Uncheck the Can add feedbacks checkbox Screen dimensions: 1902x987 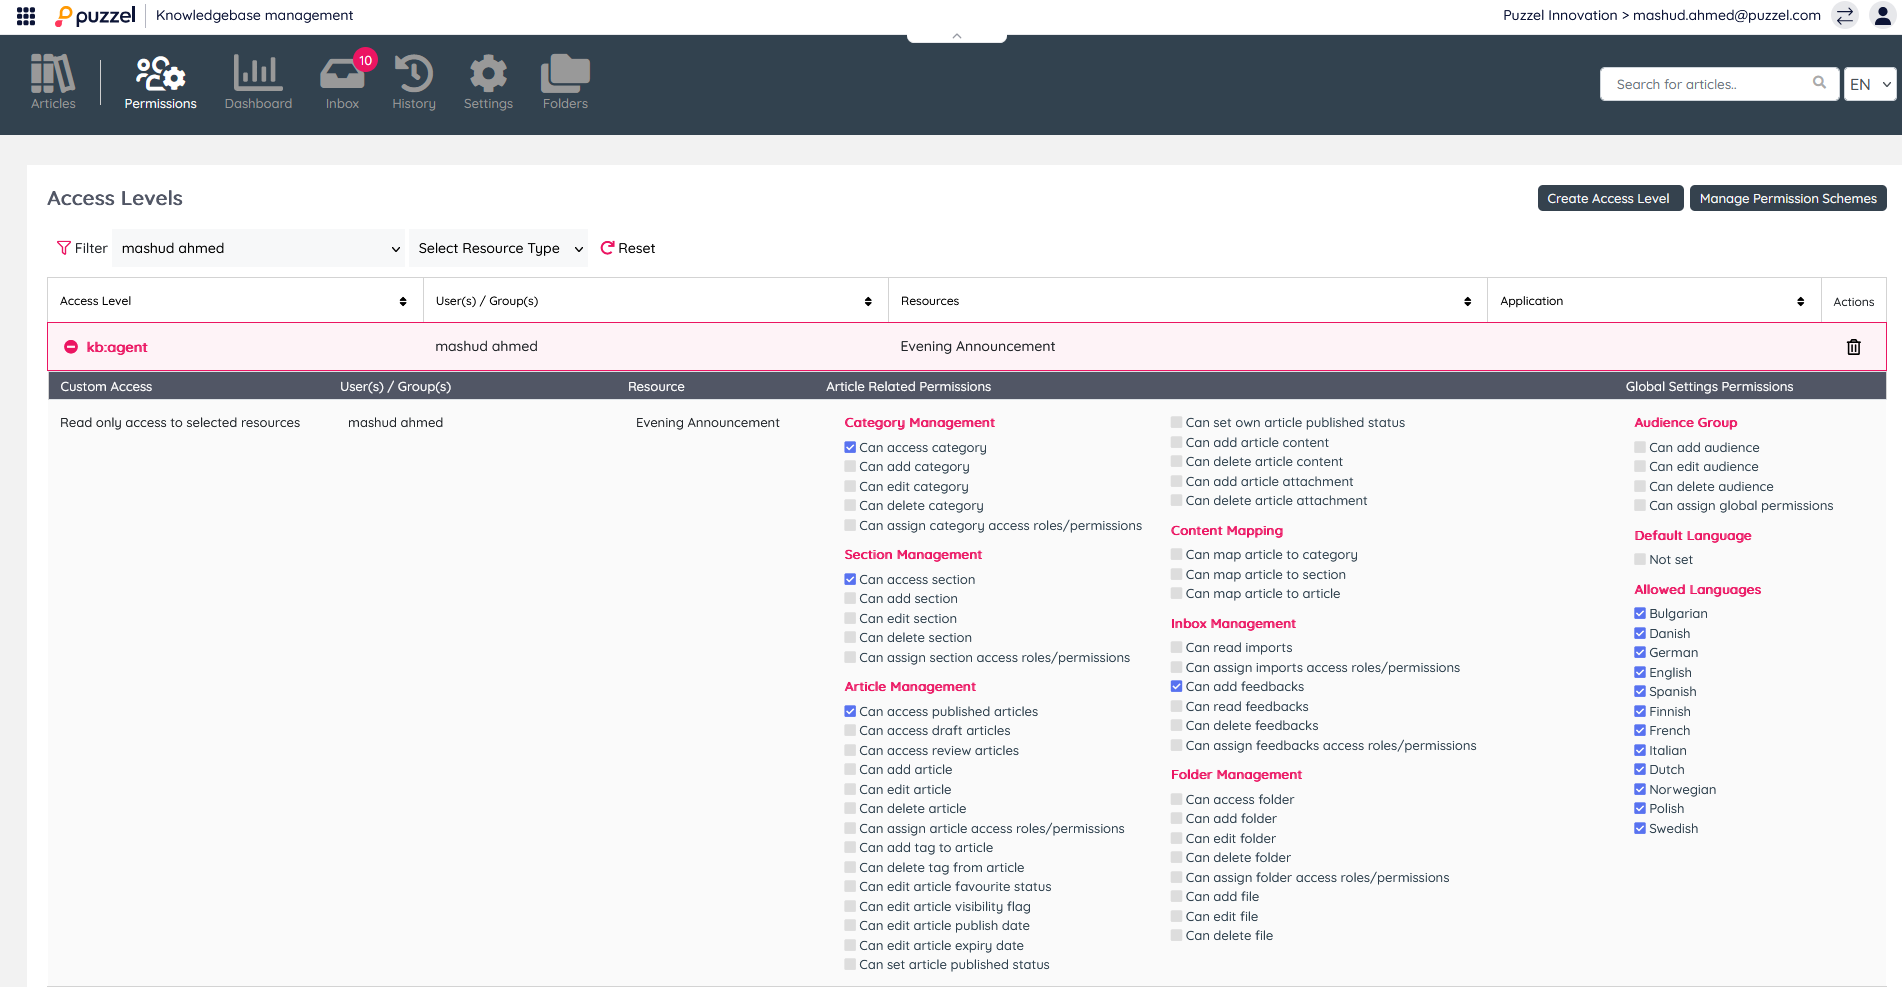pos(1177,687)
